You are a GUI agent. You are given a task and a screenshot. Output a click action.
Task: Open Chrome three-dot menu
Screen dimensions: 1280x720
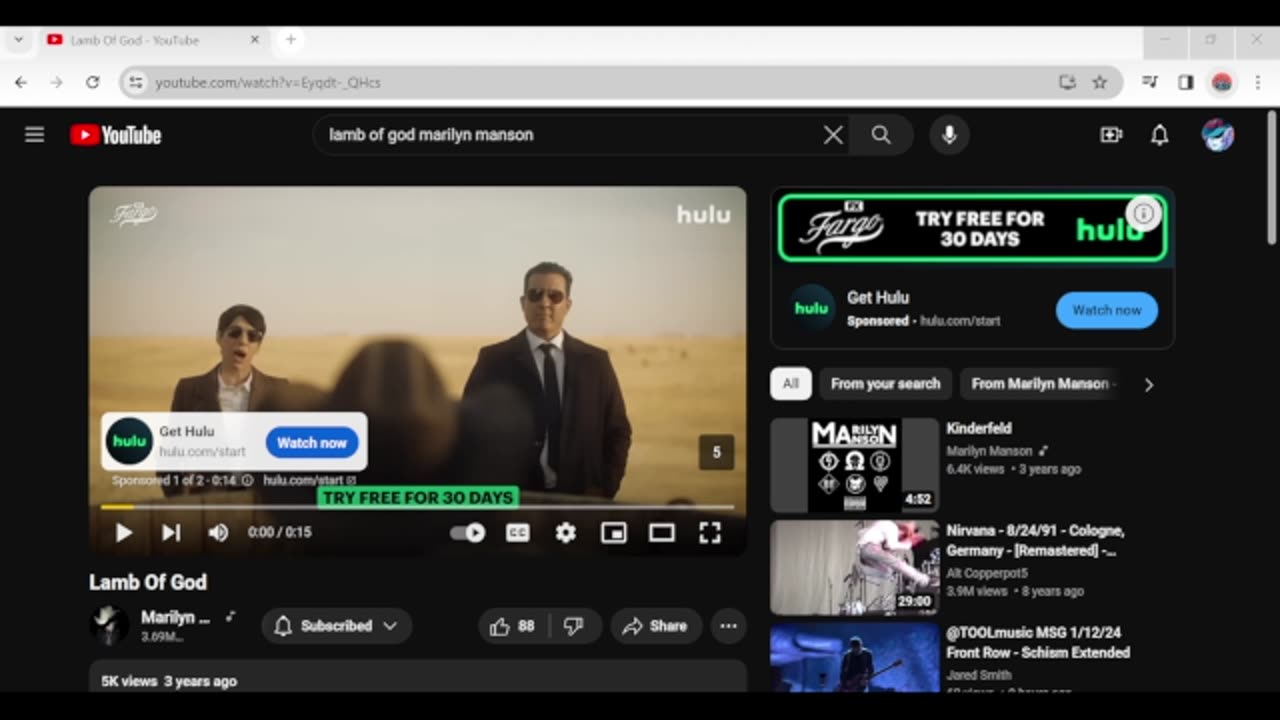point(1258,82)
